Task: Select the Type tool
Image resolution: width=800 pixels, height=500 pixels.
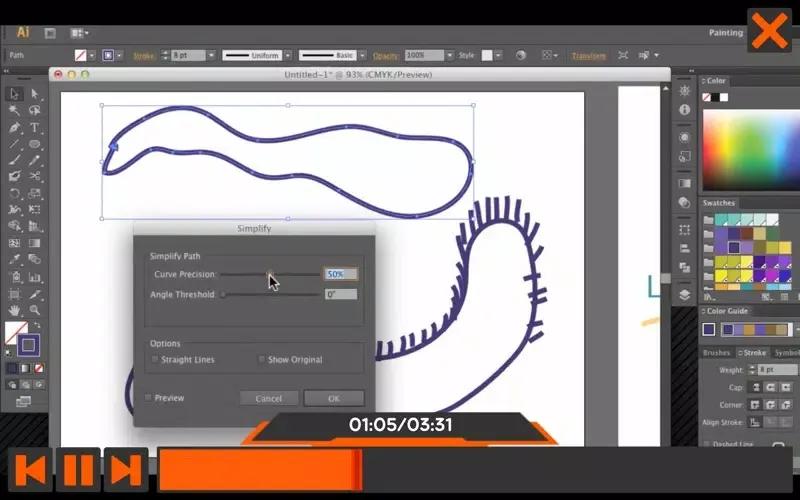Action: pyautogui.click(x=35, y=128)
